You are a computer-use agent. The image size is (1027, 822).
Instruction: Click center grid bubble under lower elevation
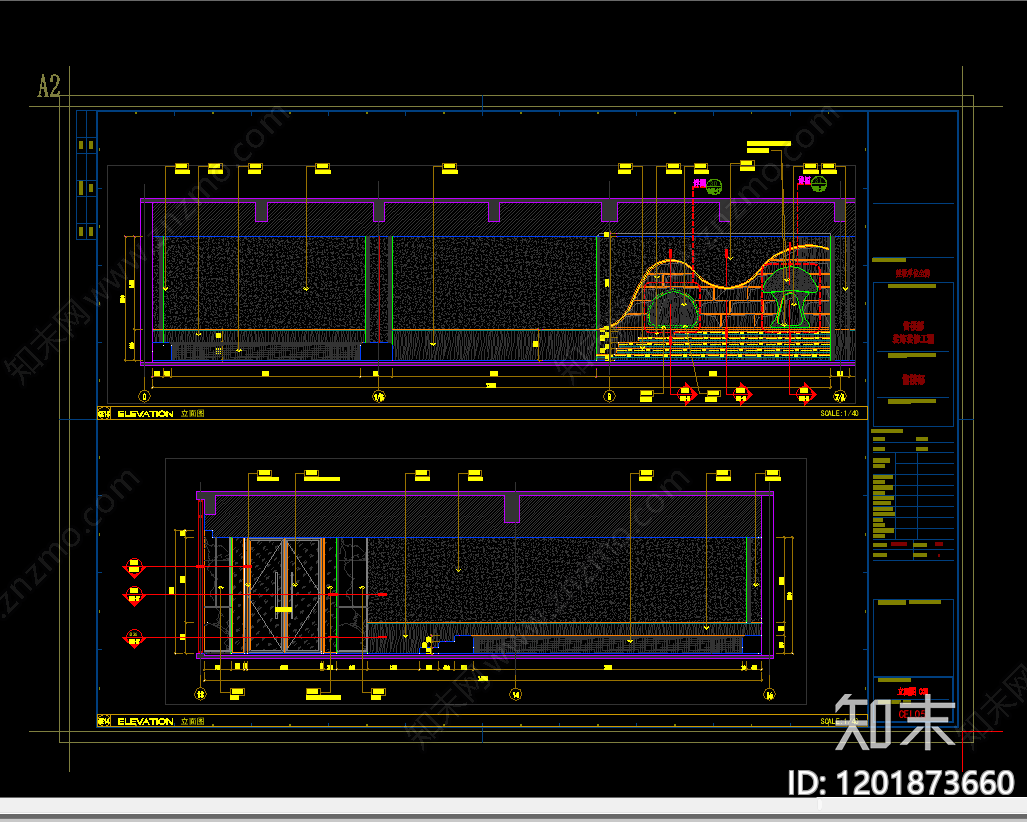tap(515, 694)
